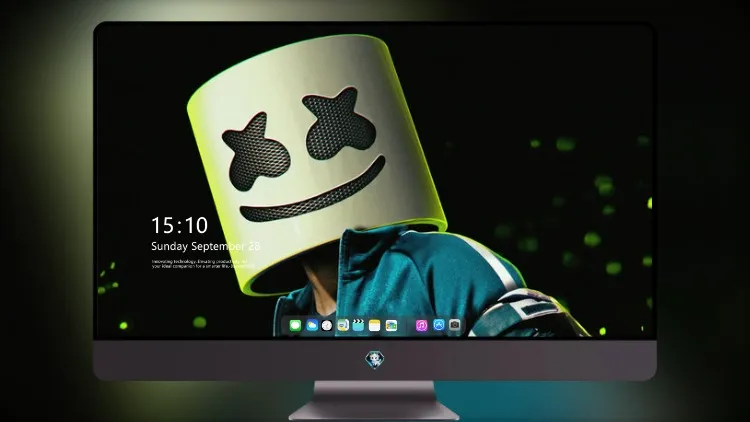Open the green Messages app in dock
The height and width of the screenshot is (422, 750).
tap(295, 325)
